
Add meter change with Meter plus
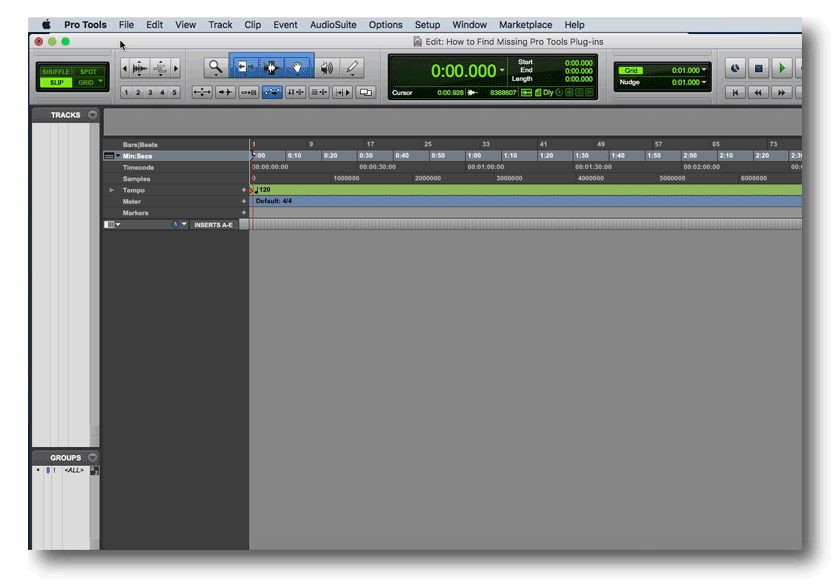point(244,201)
